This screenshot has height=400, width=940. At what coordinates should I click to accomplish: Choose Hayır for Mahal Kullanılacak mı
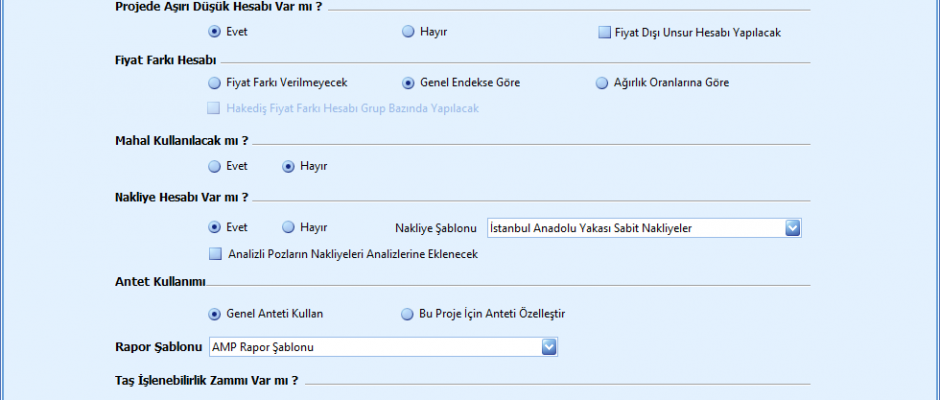[x=289, y=166]
